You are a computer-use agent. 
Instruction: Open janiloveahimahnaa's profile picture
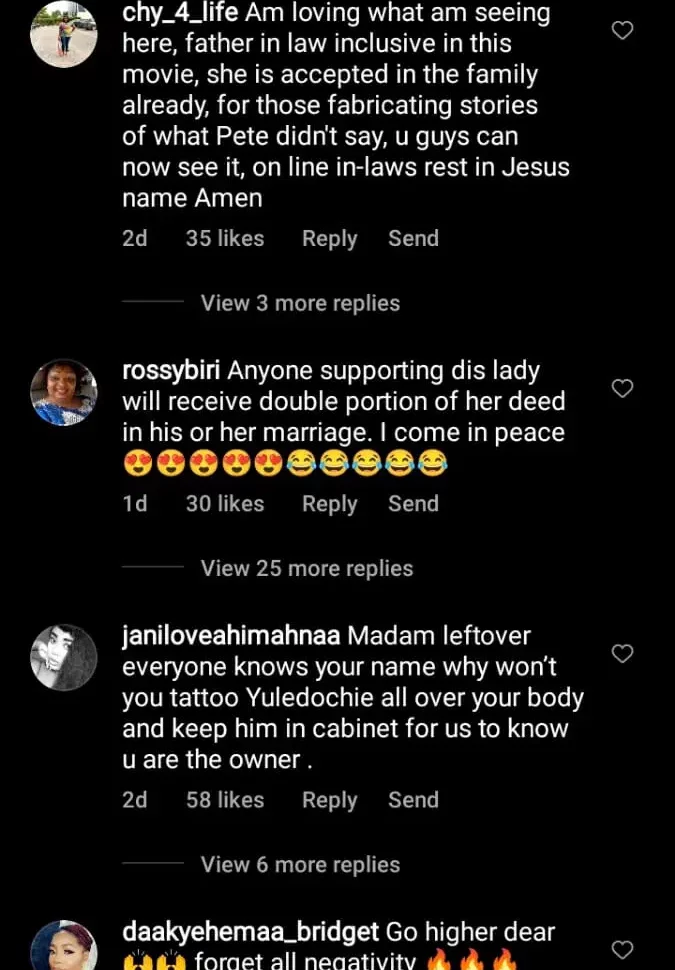tap(64, 657)
